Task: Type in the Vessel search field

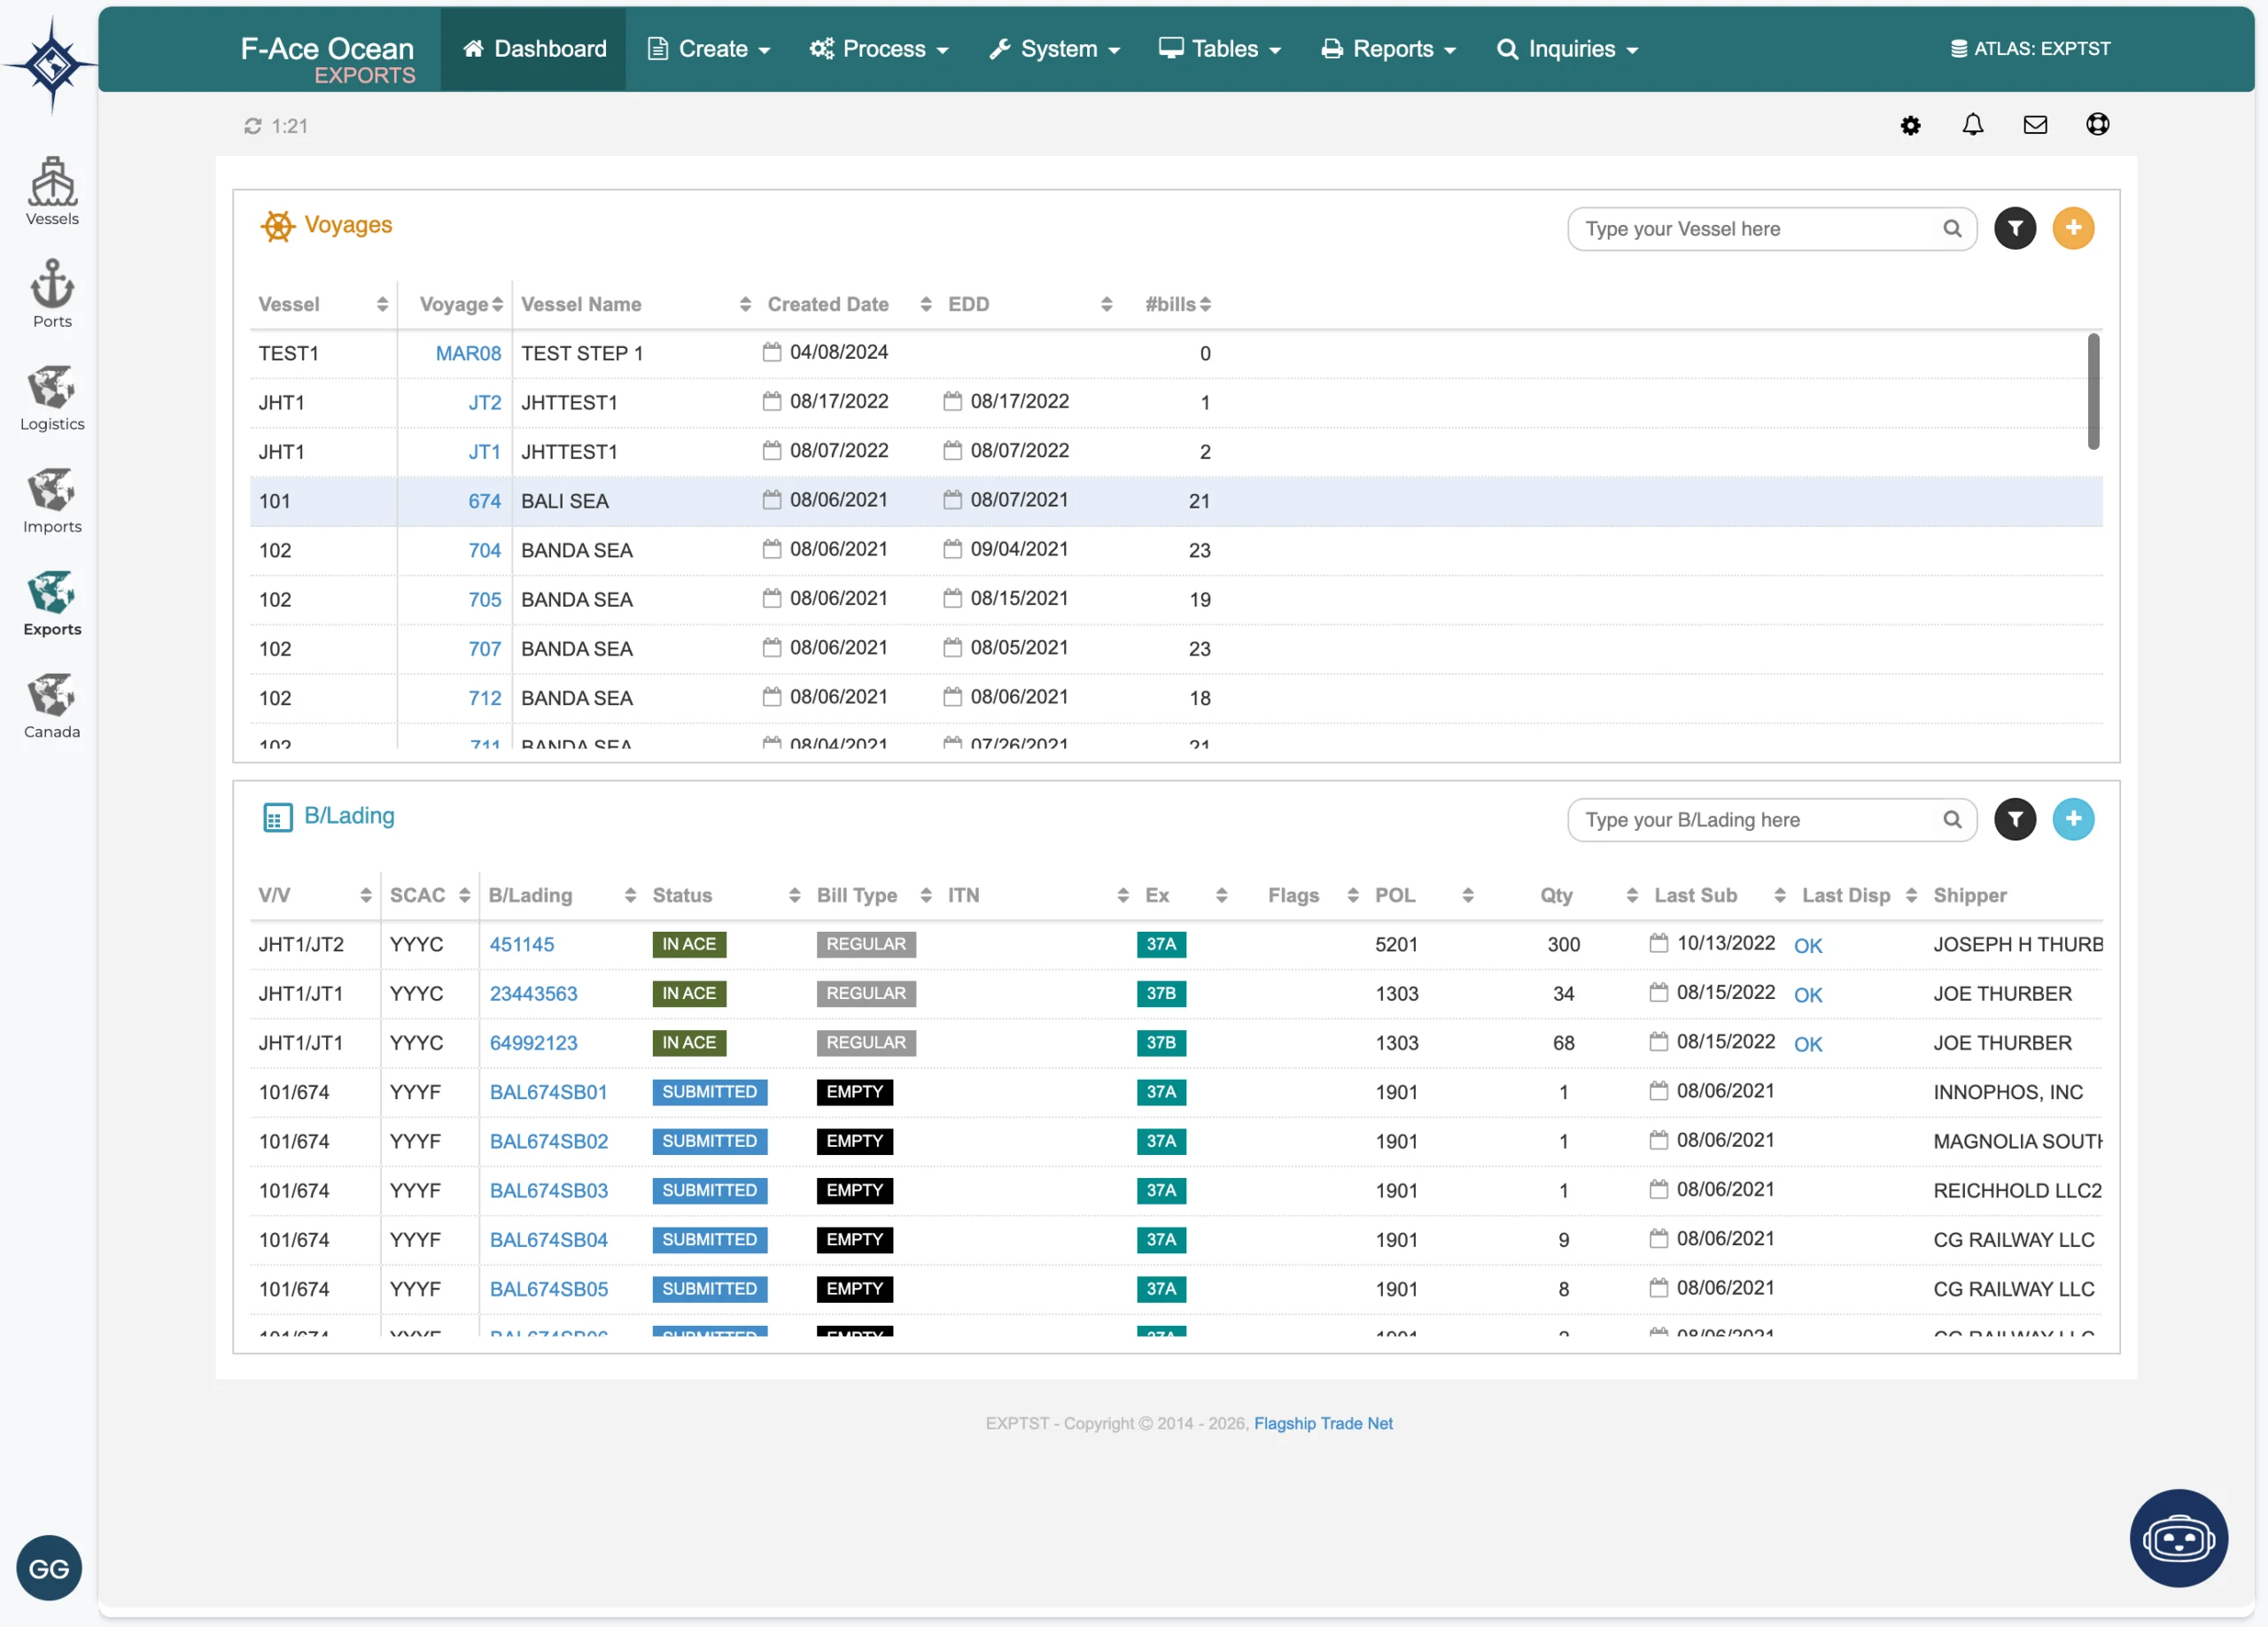Action: coord(1756,229)
